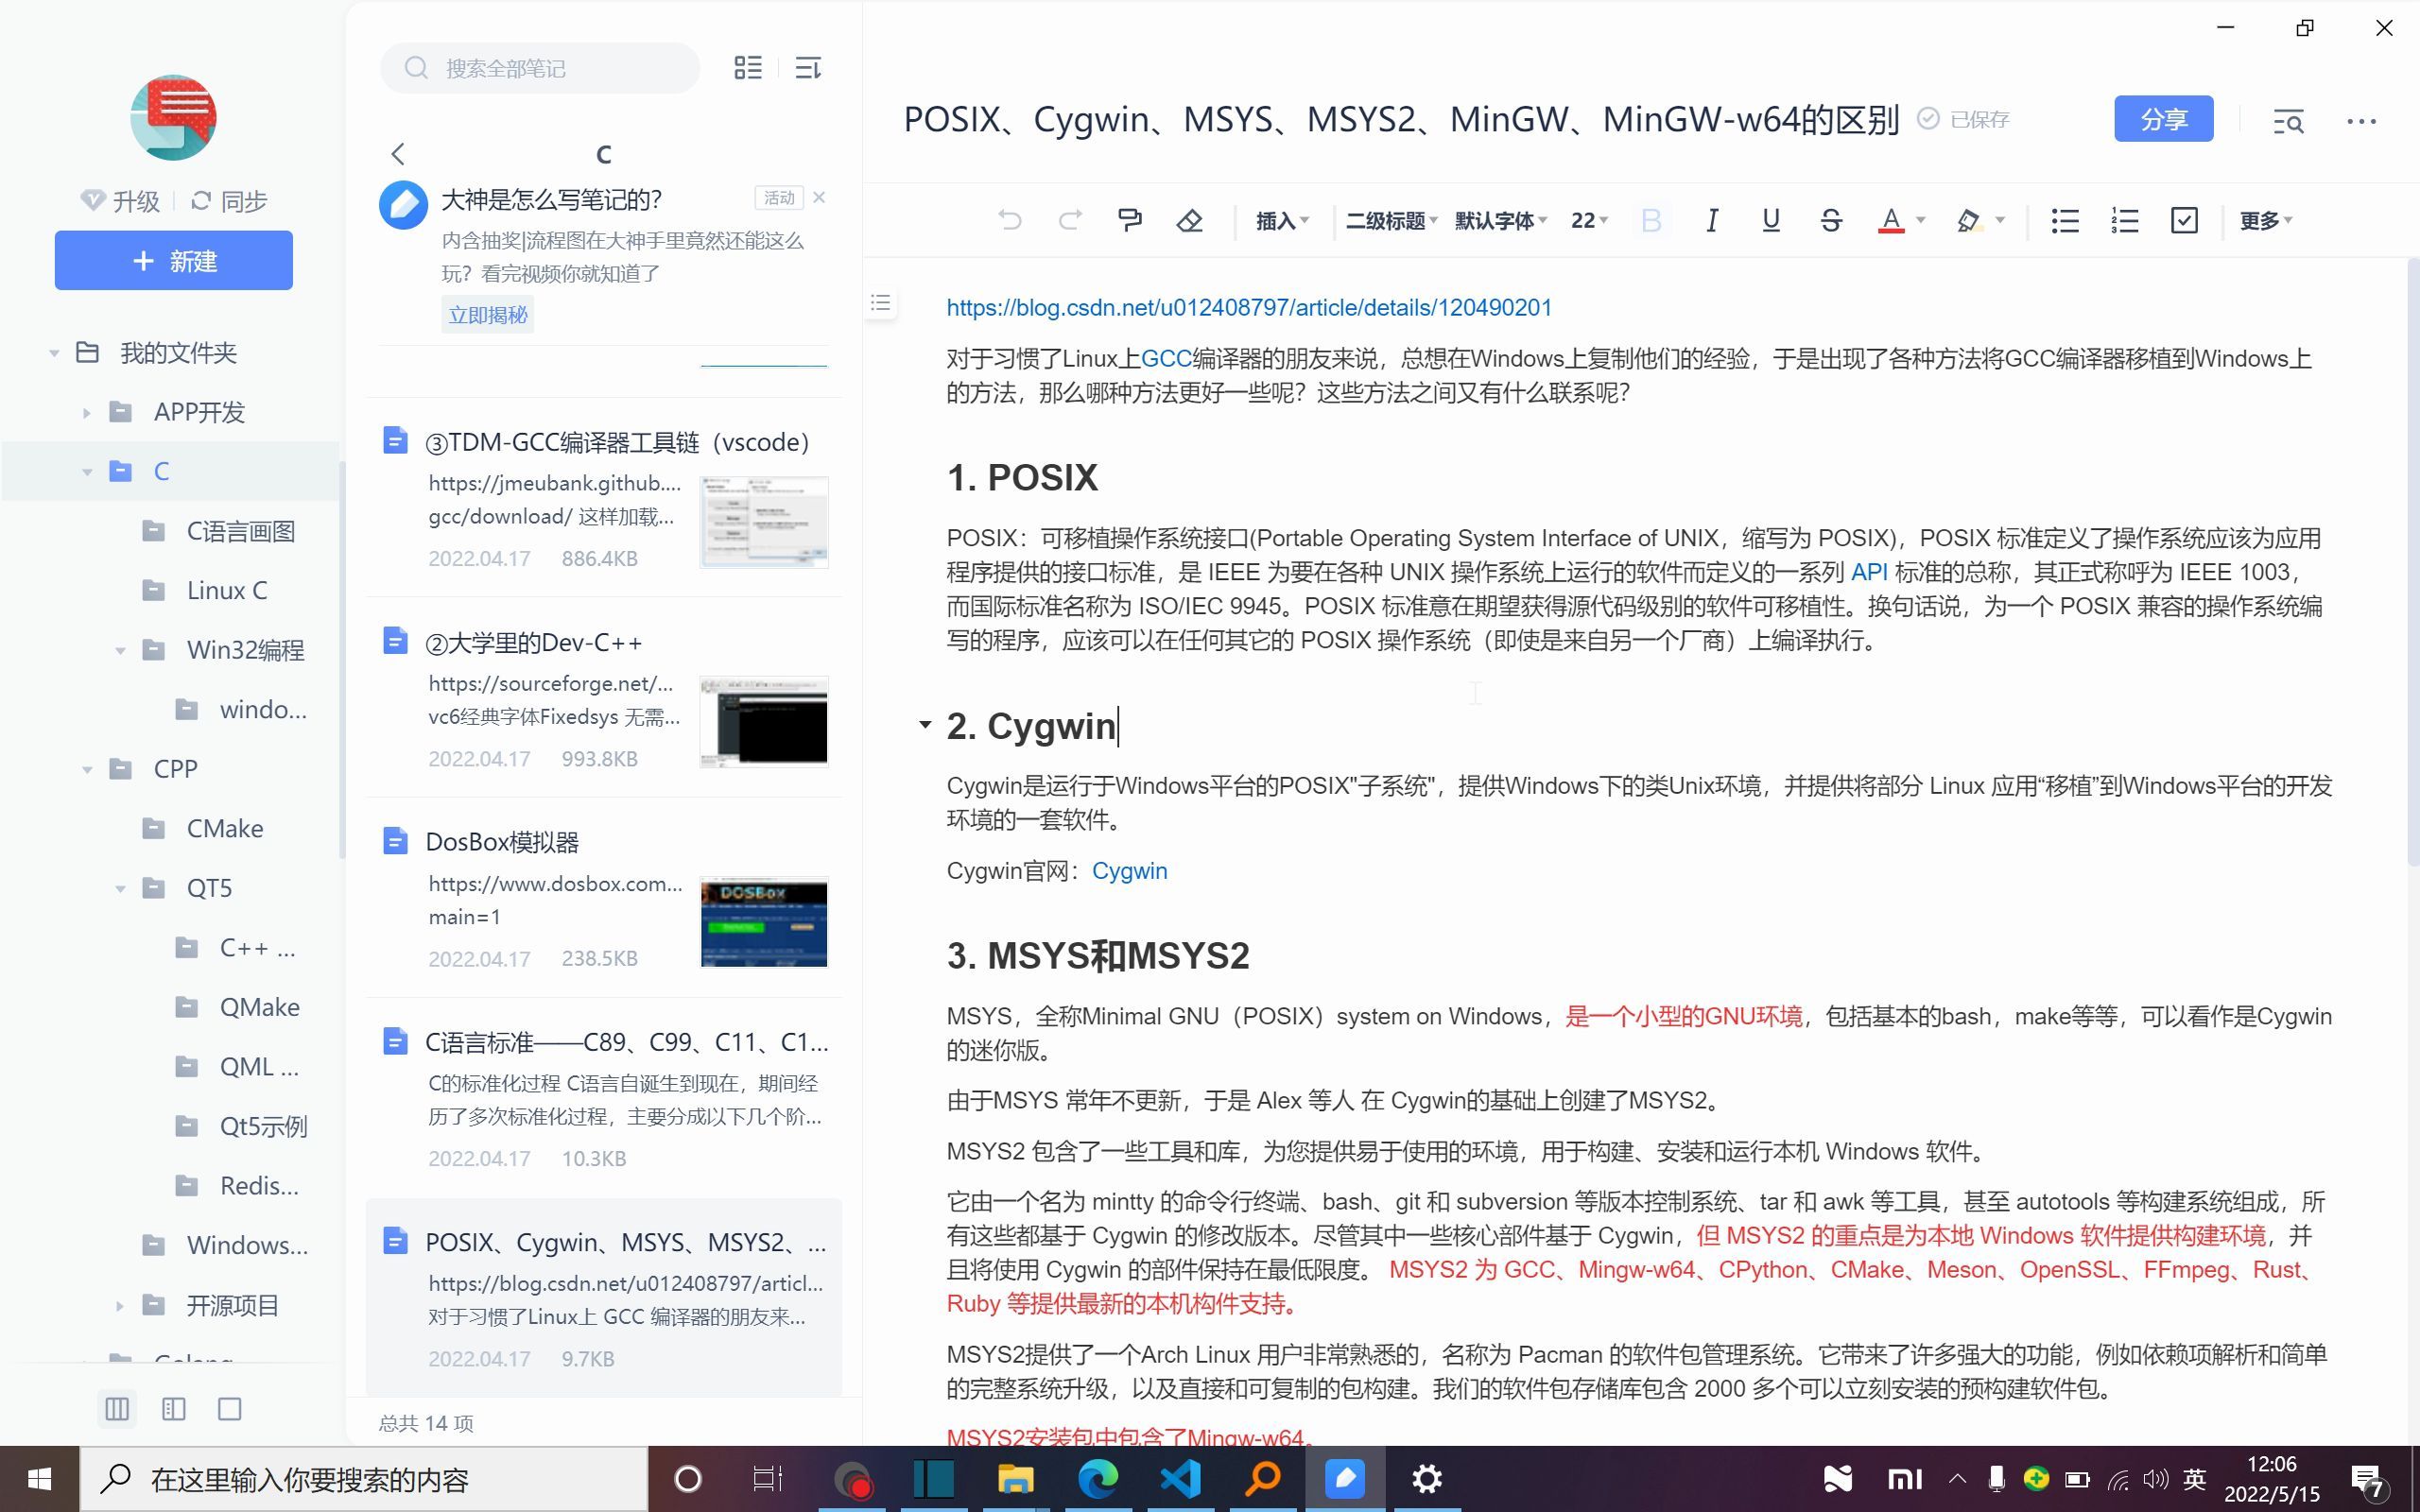The height and width of the screenshot is (1512, 2420).
Task: Select the format painter tool
Action: (x=1130, y=220)
